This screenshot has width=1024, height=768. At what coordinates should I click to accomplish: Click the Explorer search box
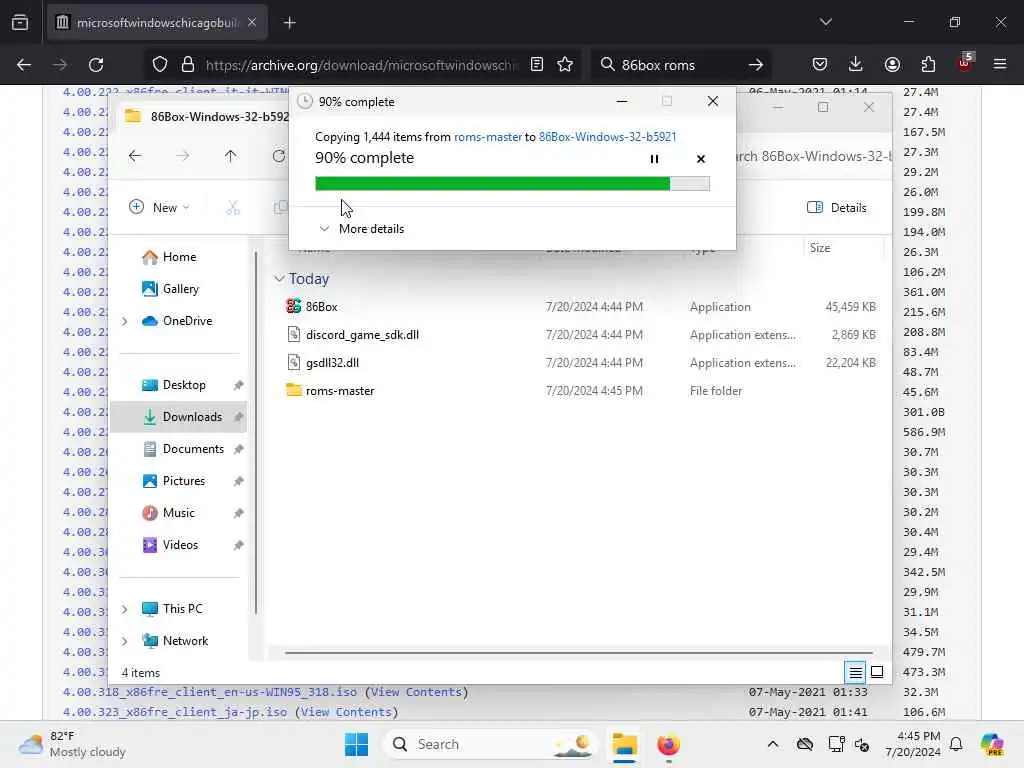pyautogui.click(x=813, y=156)
